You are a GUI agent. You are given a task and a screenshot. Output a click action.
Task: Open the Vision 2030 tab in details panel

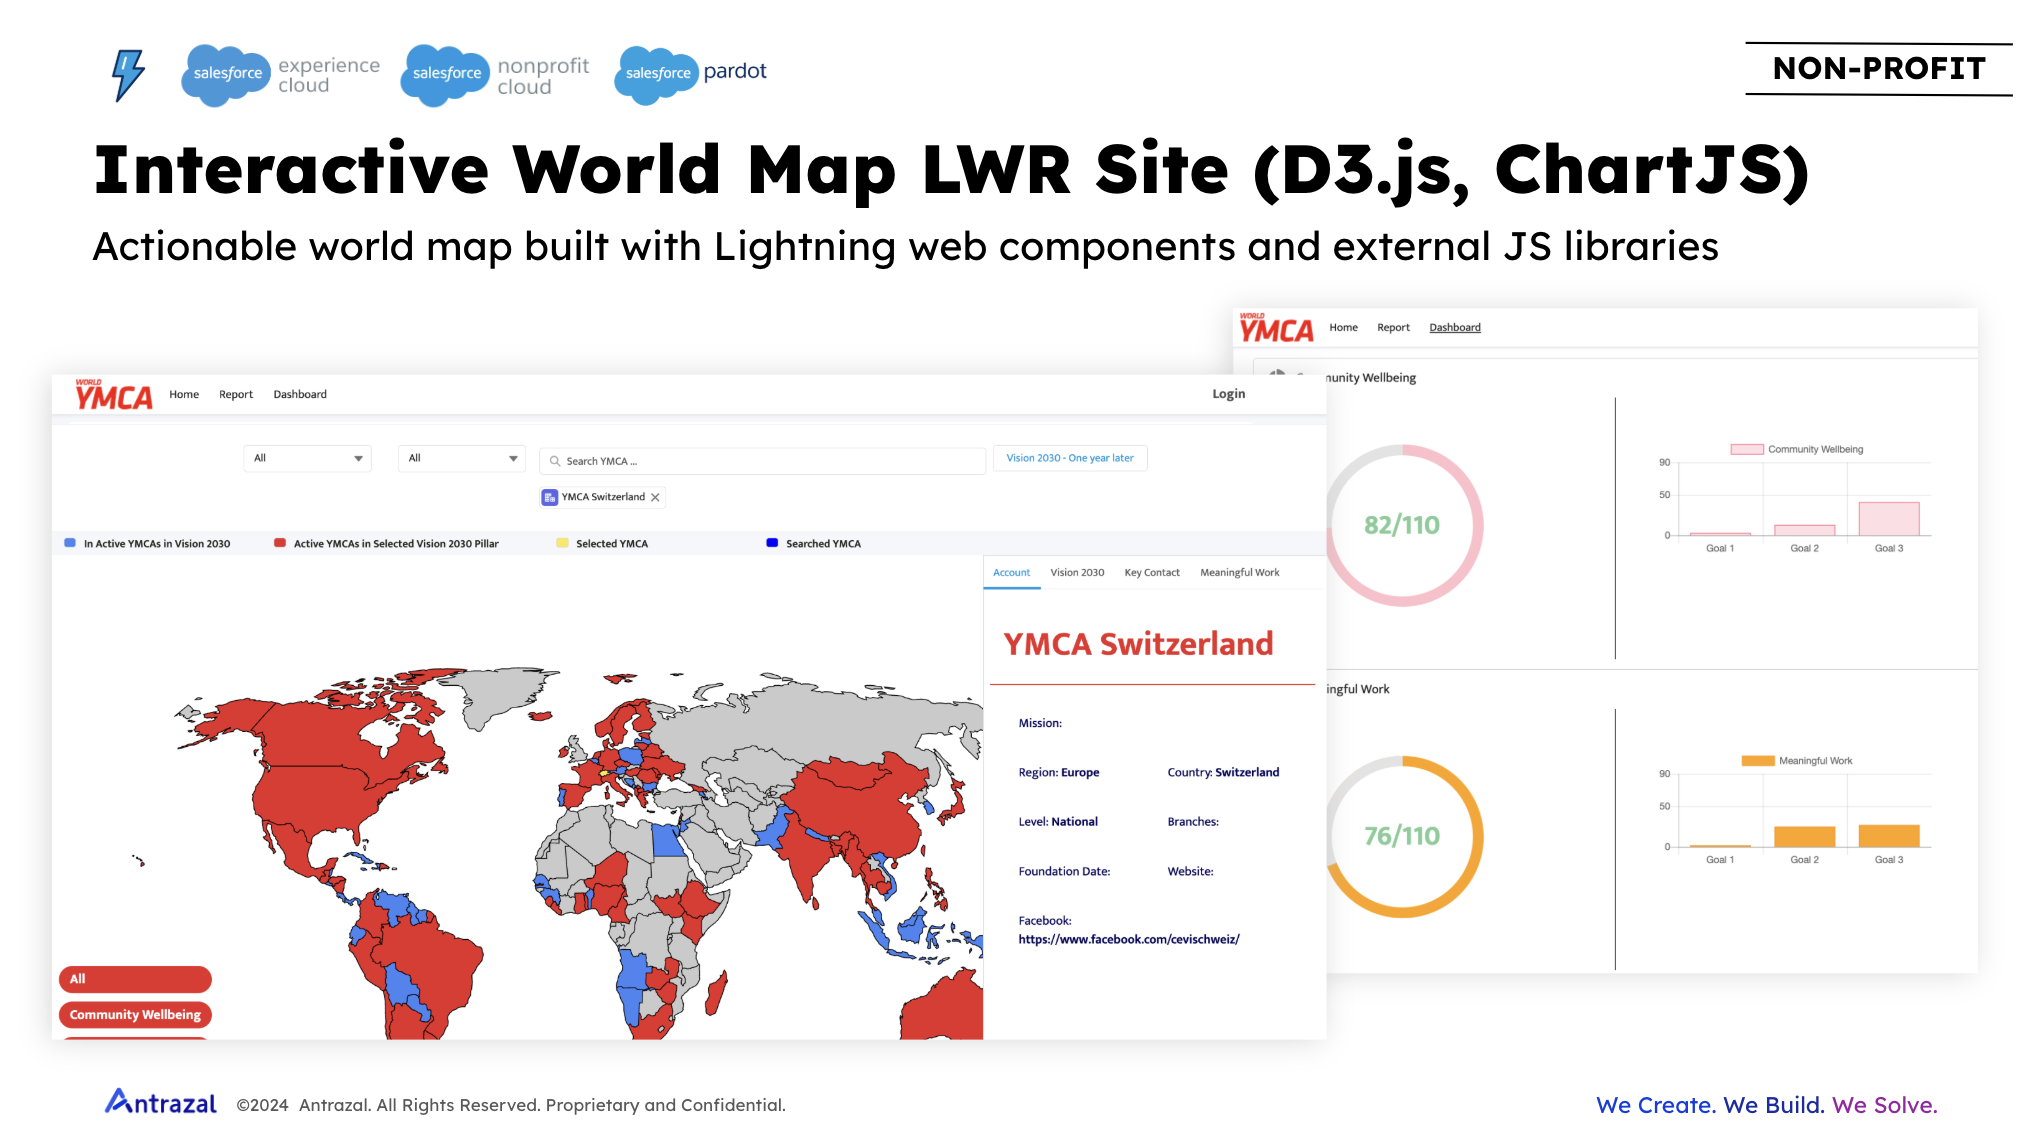pos(1077,573)
